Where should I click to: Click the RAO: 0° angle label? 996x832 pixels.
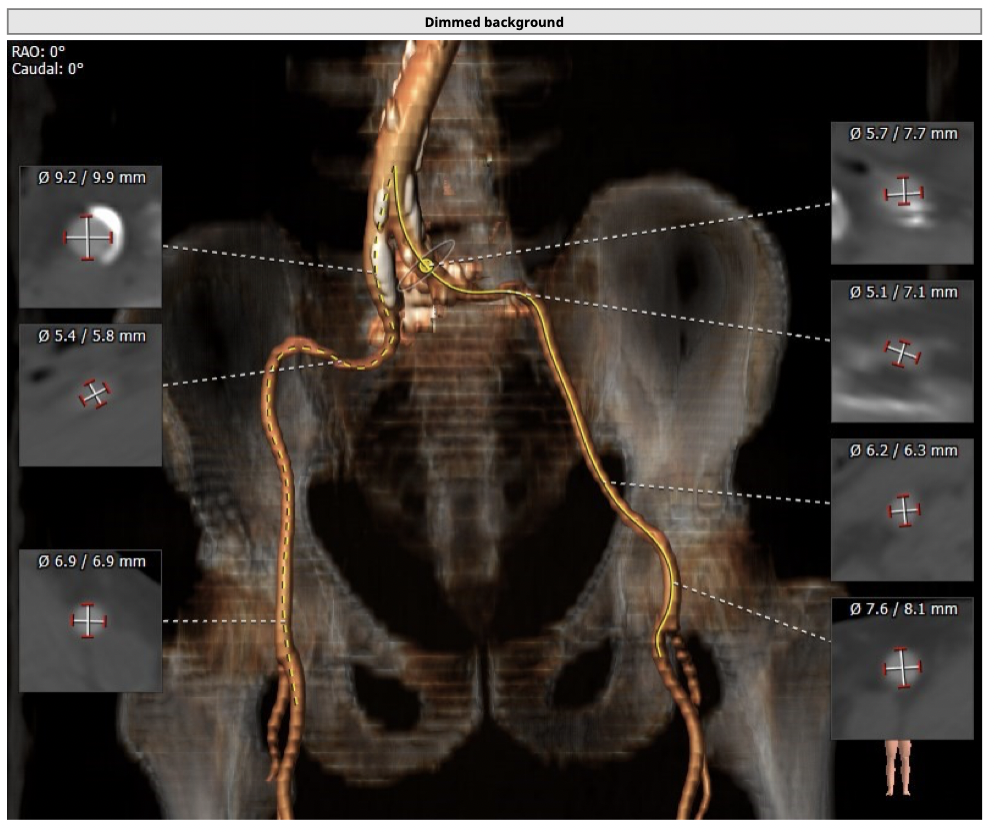tap(39, 53)
